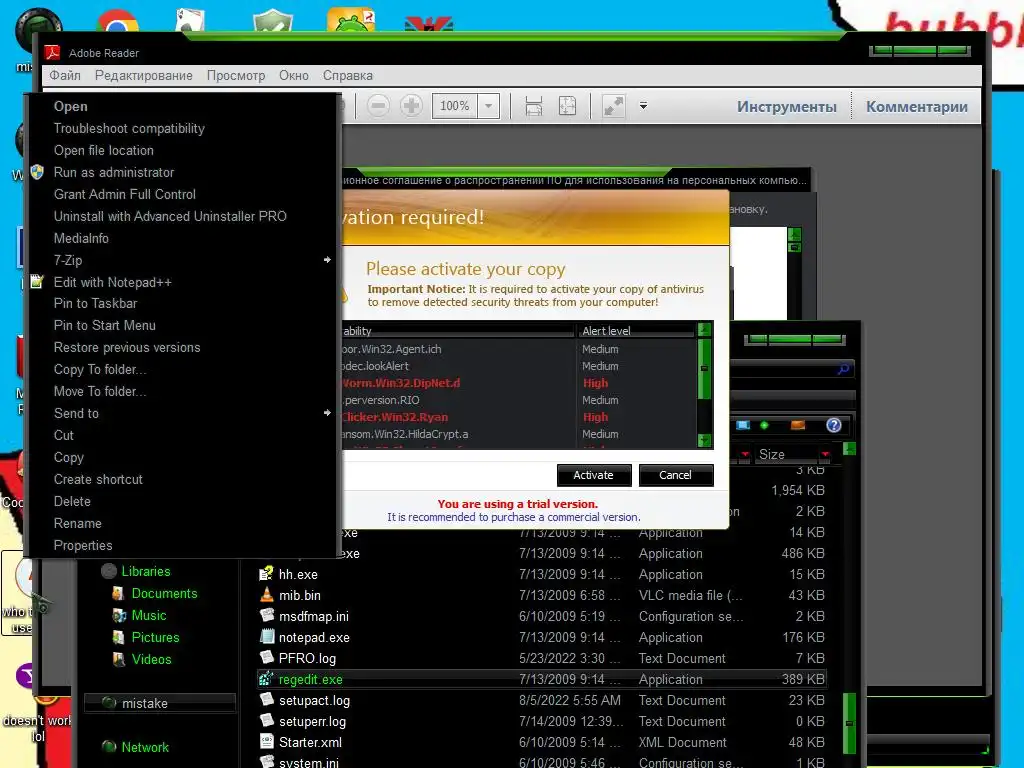Click the fit width scrolling icon in Adobe Reader

[534, 106]
